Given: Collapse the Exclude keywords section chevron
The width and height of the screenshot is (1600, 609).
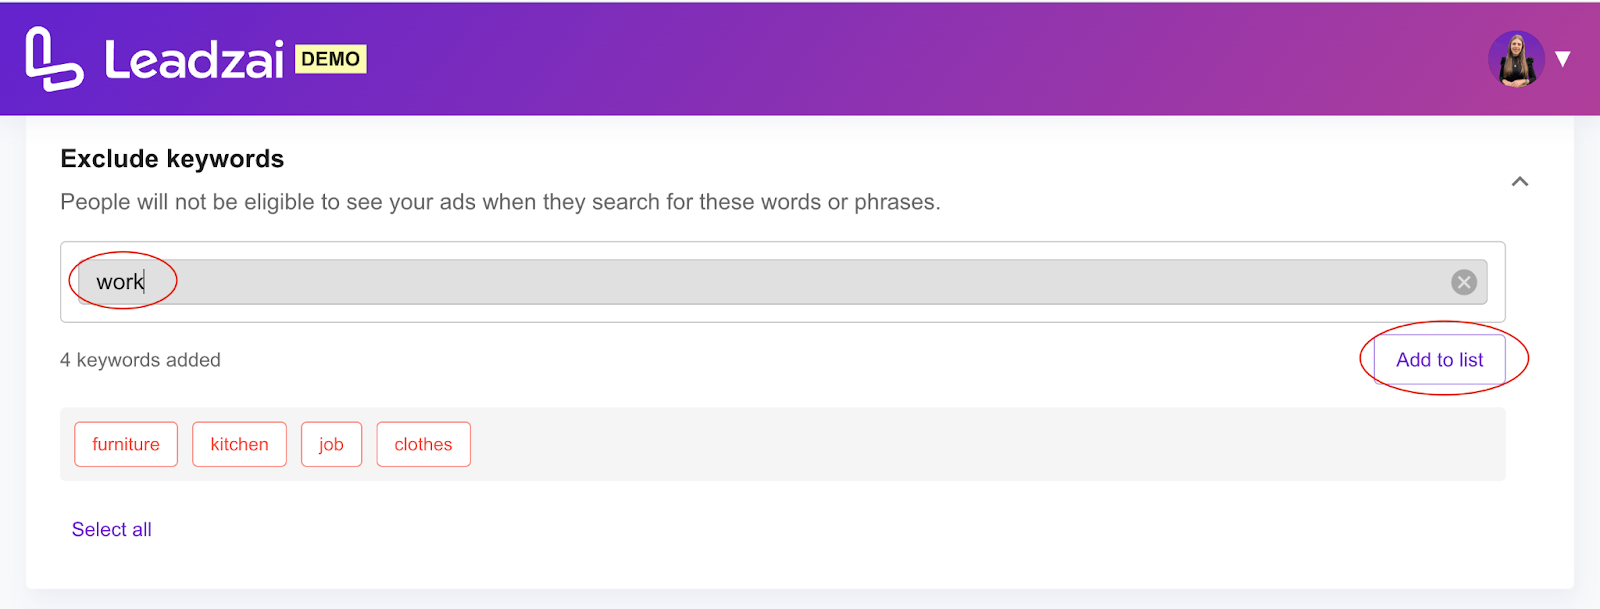Looking at the screenshot, I should [1520, 181].
